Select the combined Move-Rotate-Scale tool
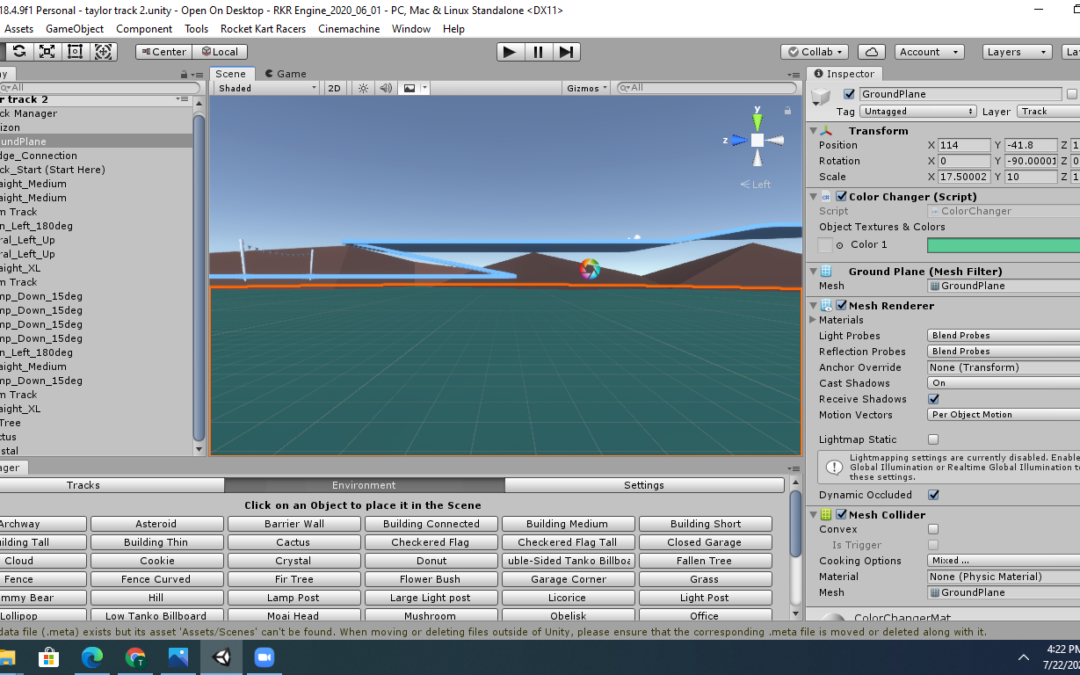1080x675 pixels. 103,52
